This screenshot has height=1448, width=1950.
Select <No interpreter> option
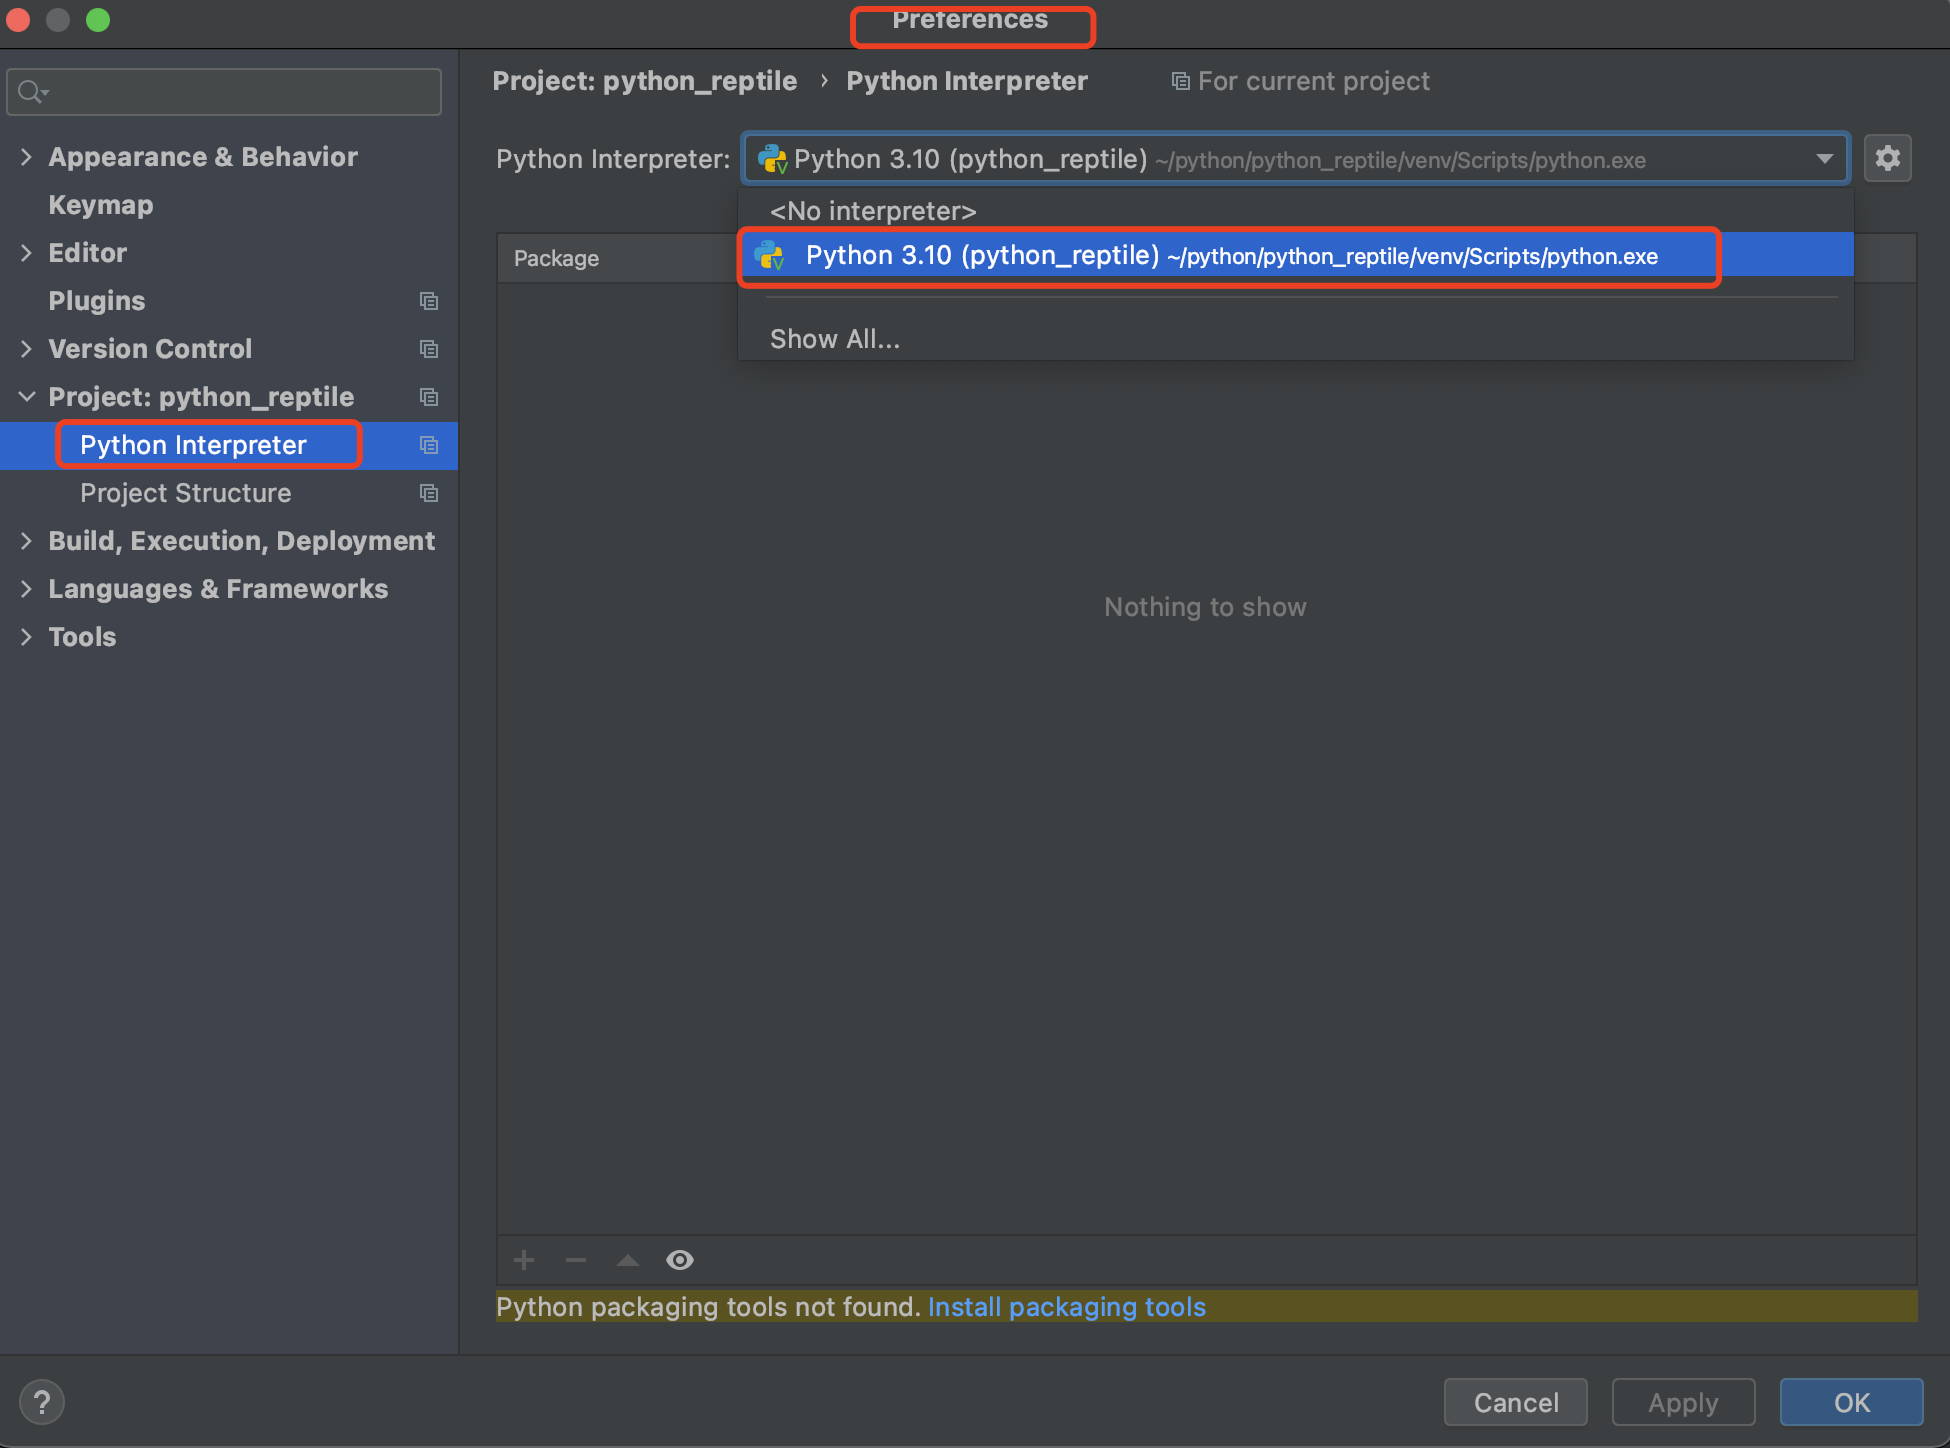(x=1296, y=211)
